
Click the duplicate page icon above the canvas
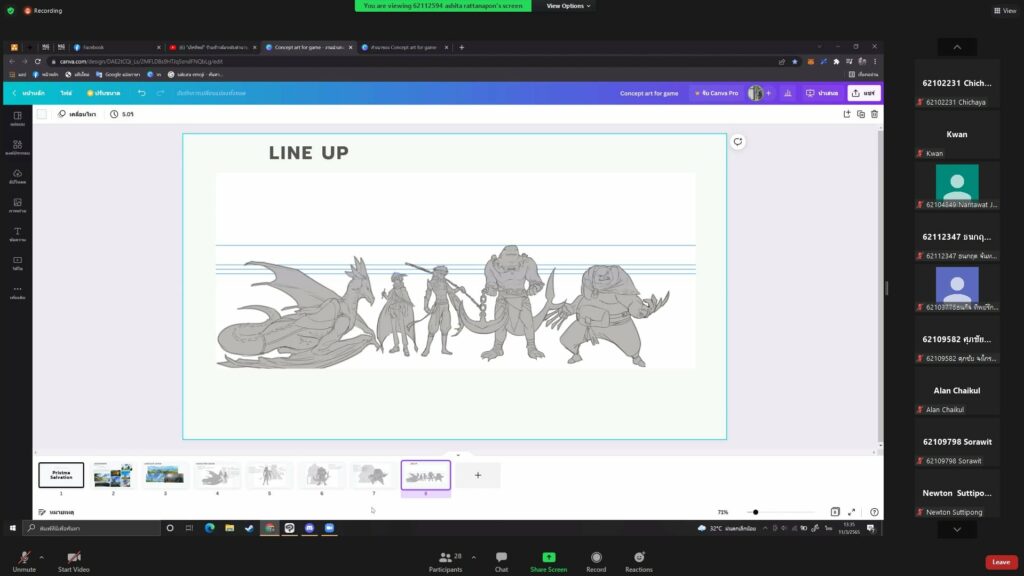(x=861, y=114)
